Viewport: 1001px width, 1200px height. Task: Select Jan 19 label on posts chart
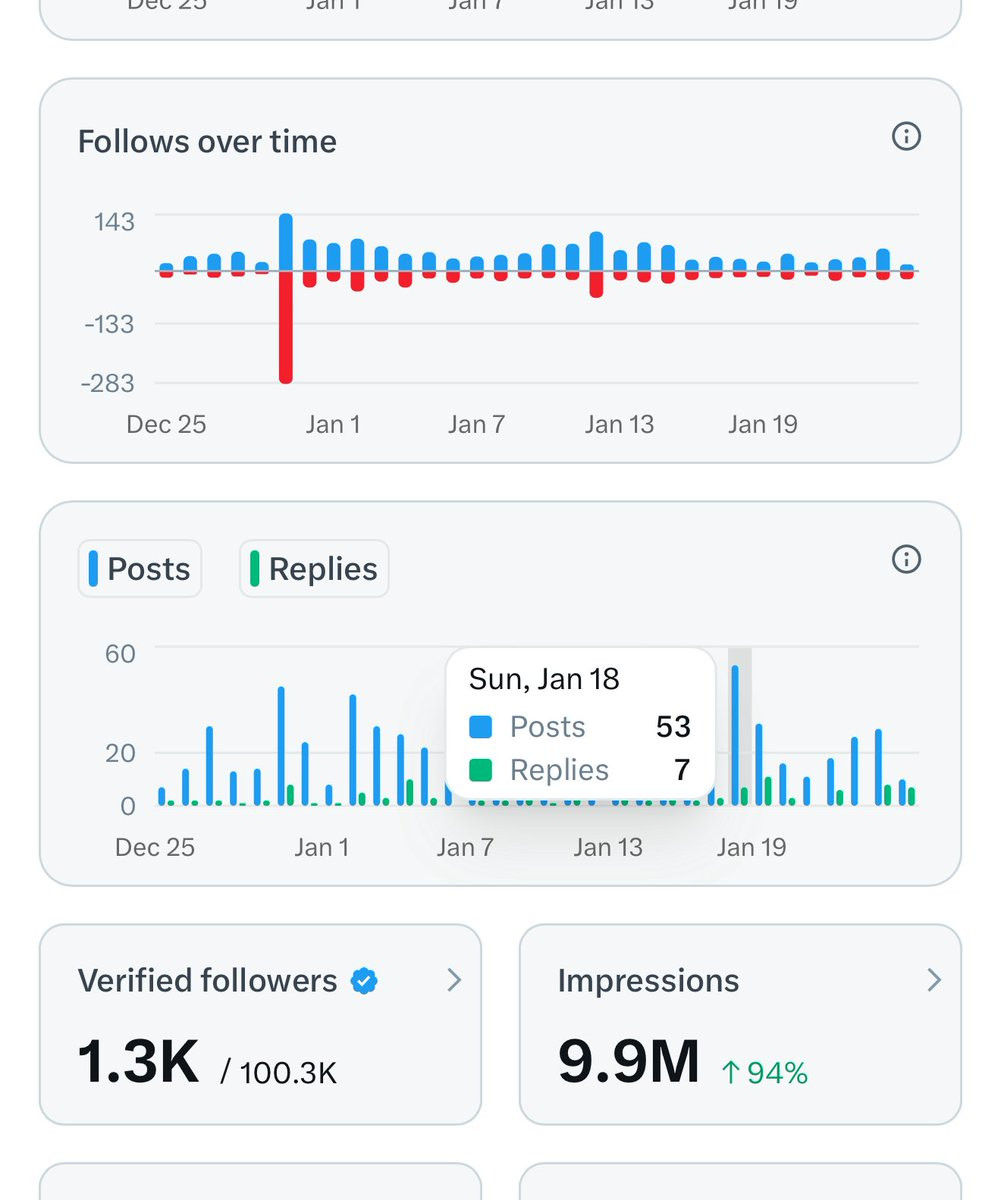point(752,848)
